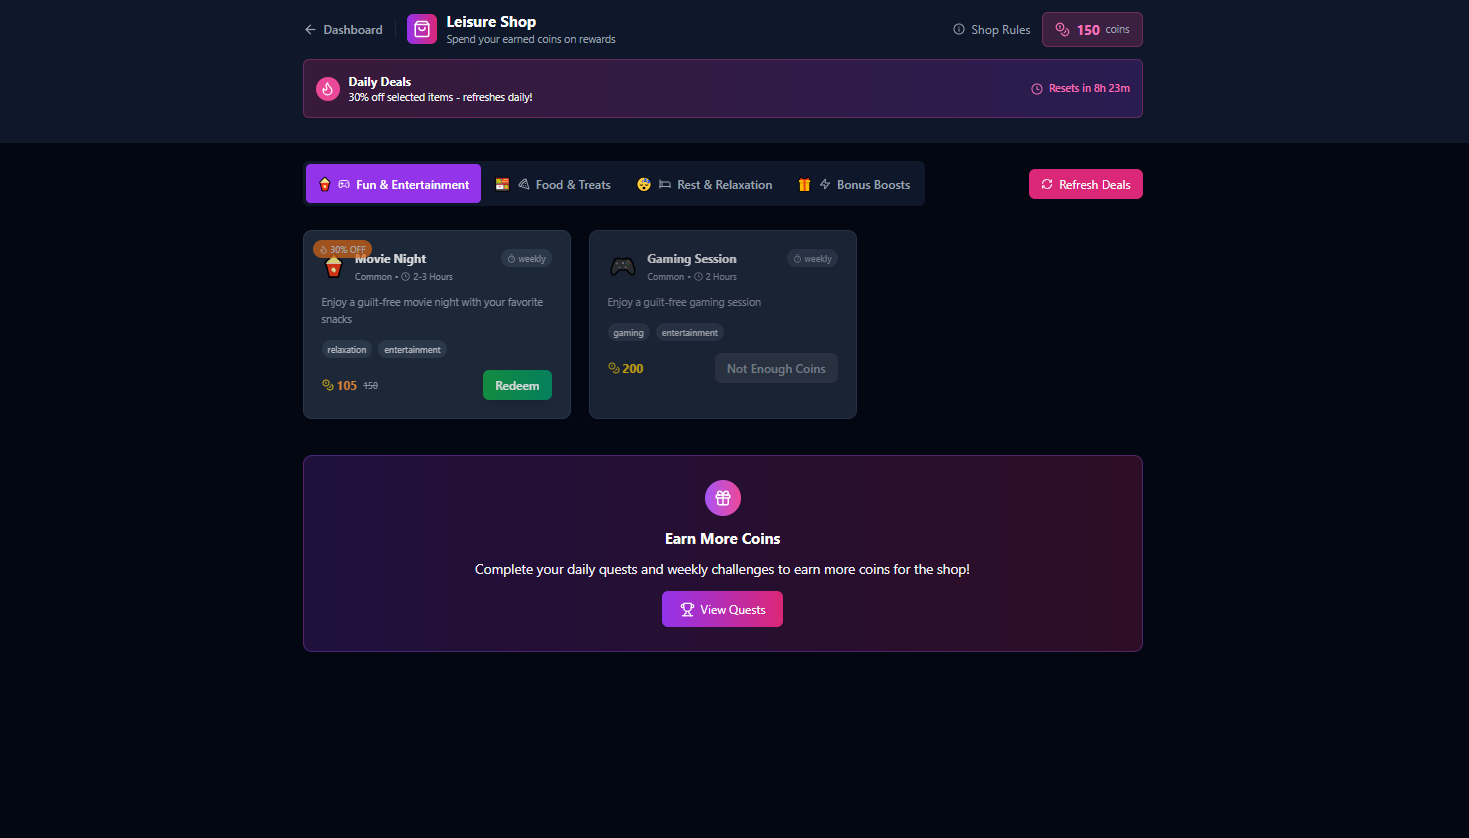Select the Fun & Entertainment tab

click(393, 184)
